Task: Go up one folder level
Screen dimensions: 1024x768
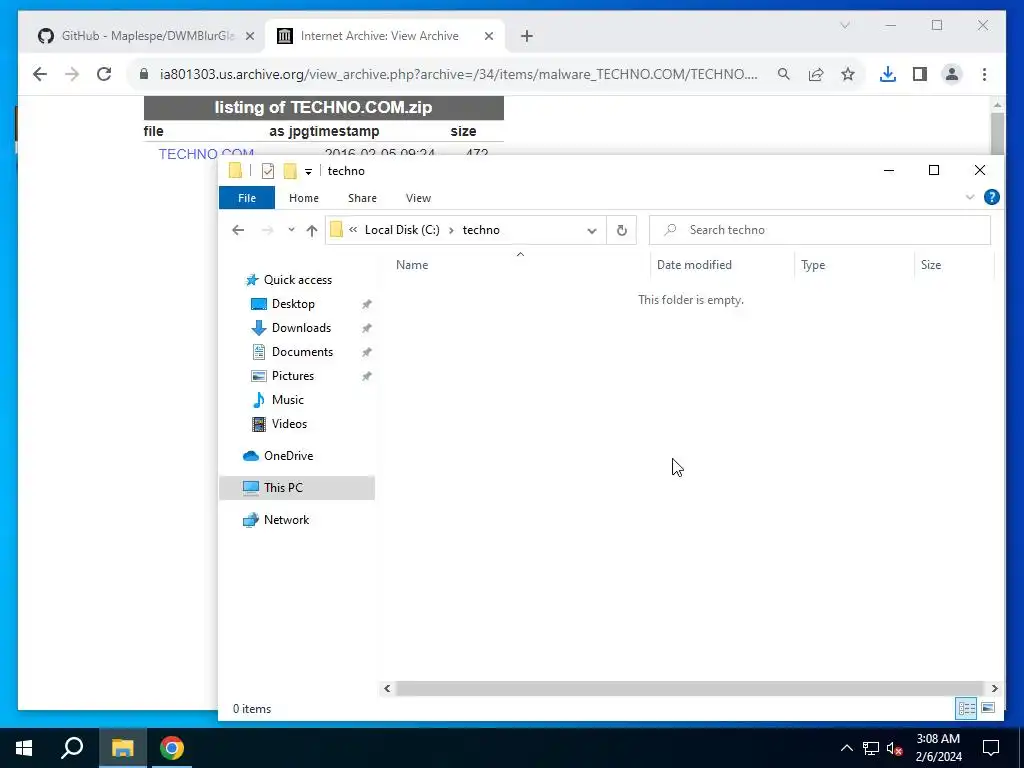Action: pos(312,230)
